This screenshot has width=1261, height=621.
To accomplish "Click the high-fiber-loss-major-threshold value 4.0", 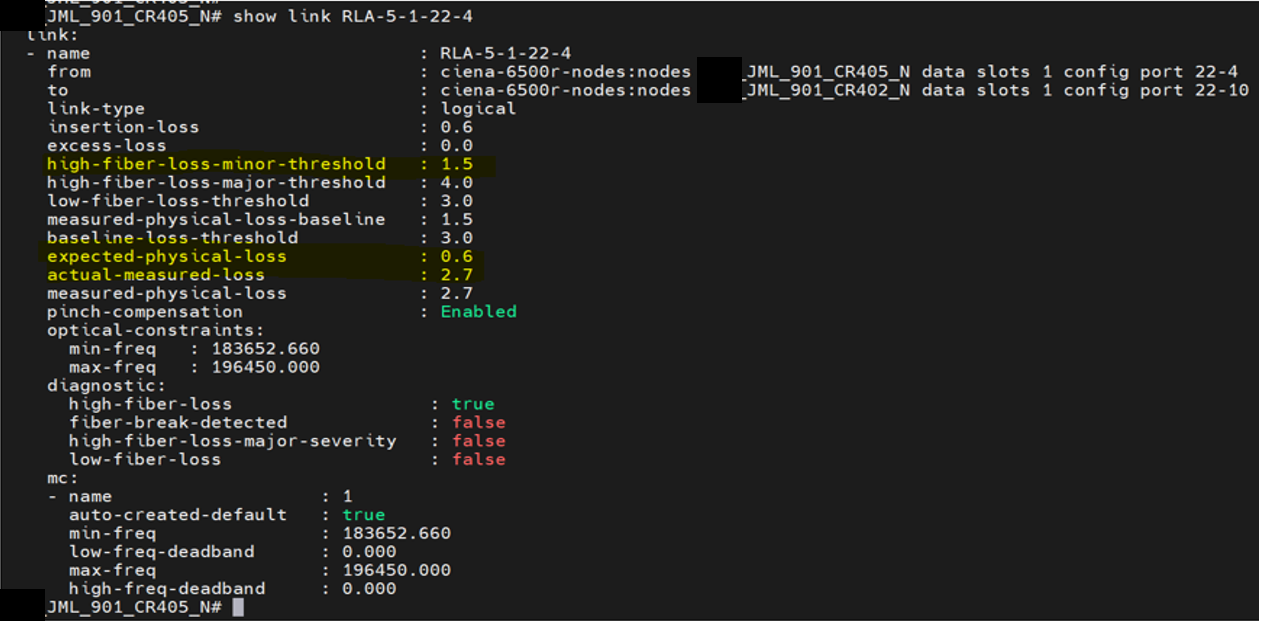I will pyautogui.click(x=457, y=182).
